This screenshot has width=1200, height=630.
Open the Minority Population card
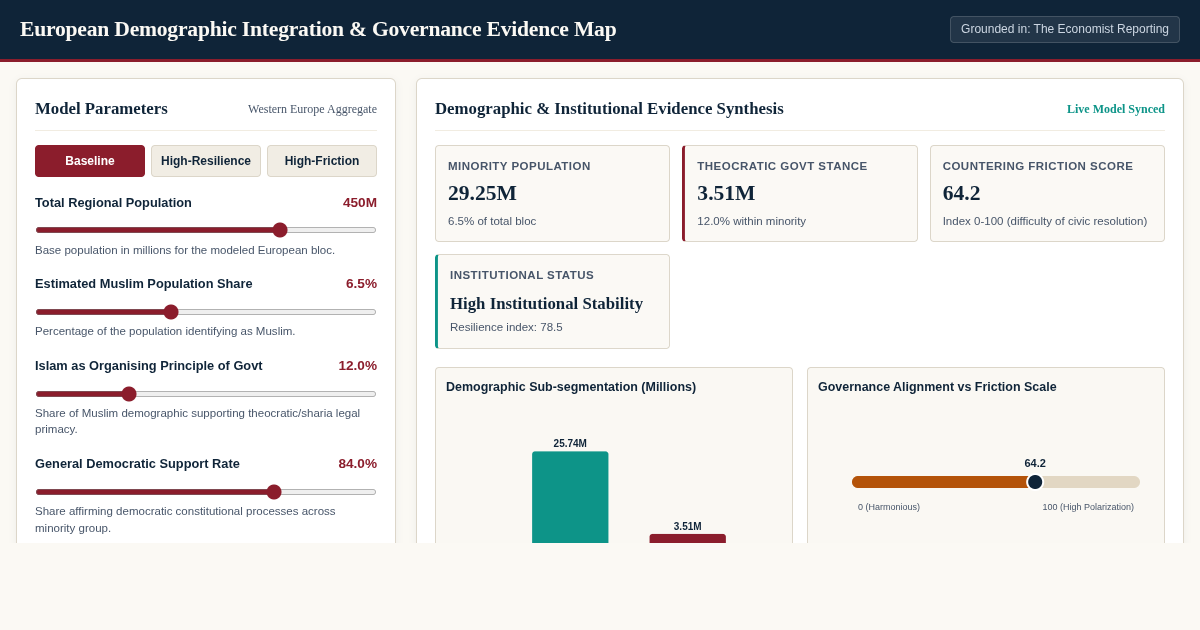(x=552, y=193)
